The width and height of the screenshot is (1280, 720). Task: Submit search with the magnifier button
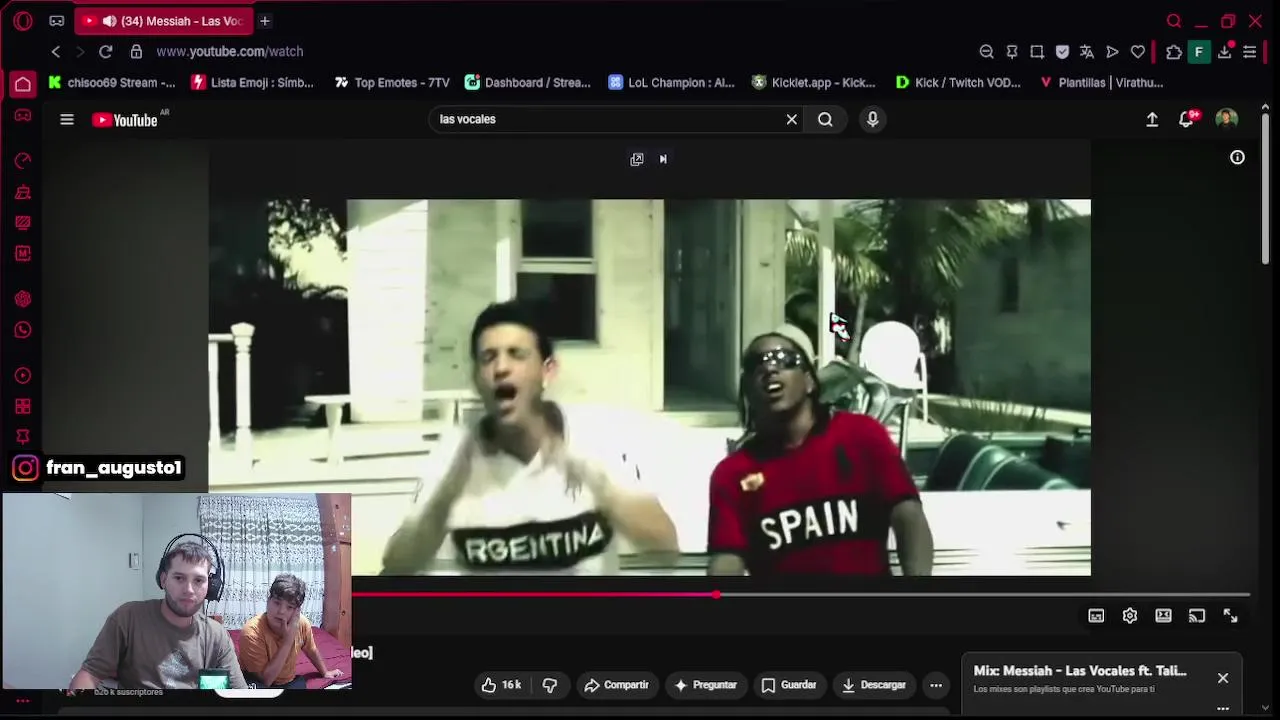[x=825, y=119]
